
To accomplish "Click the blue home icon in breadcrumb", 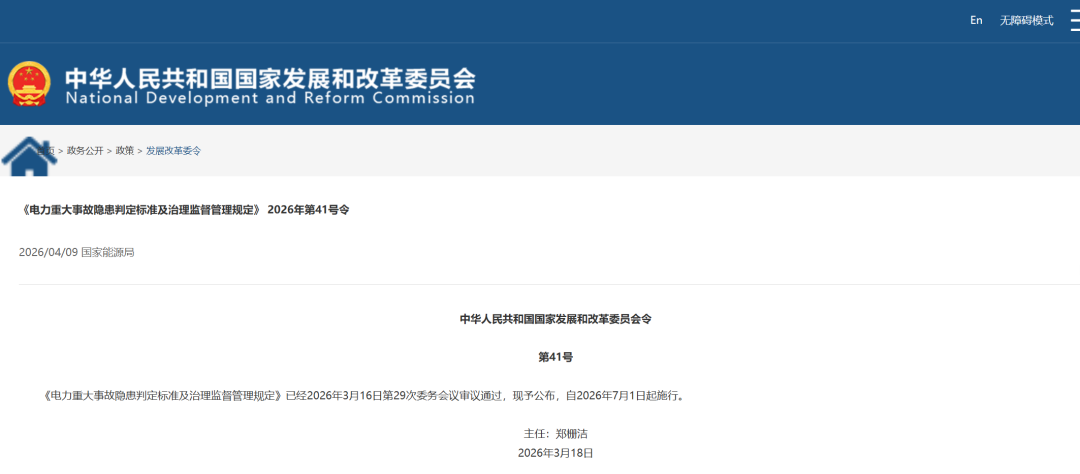I will point(29,156).
